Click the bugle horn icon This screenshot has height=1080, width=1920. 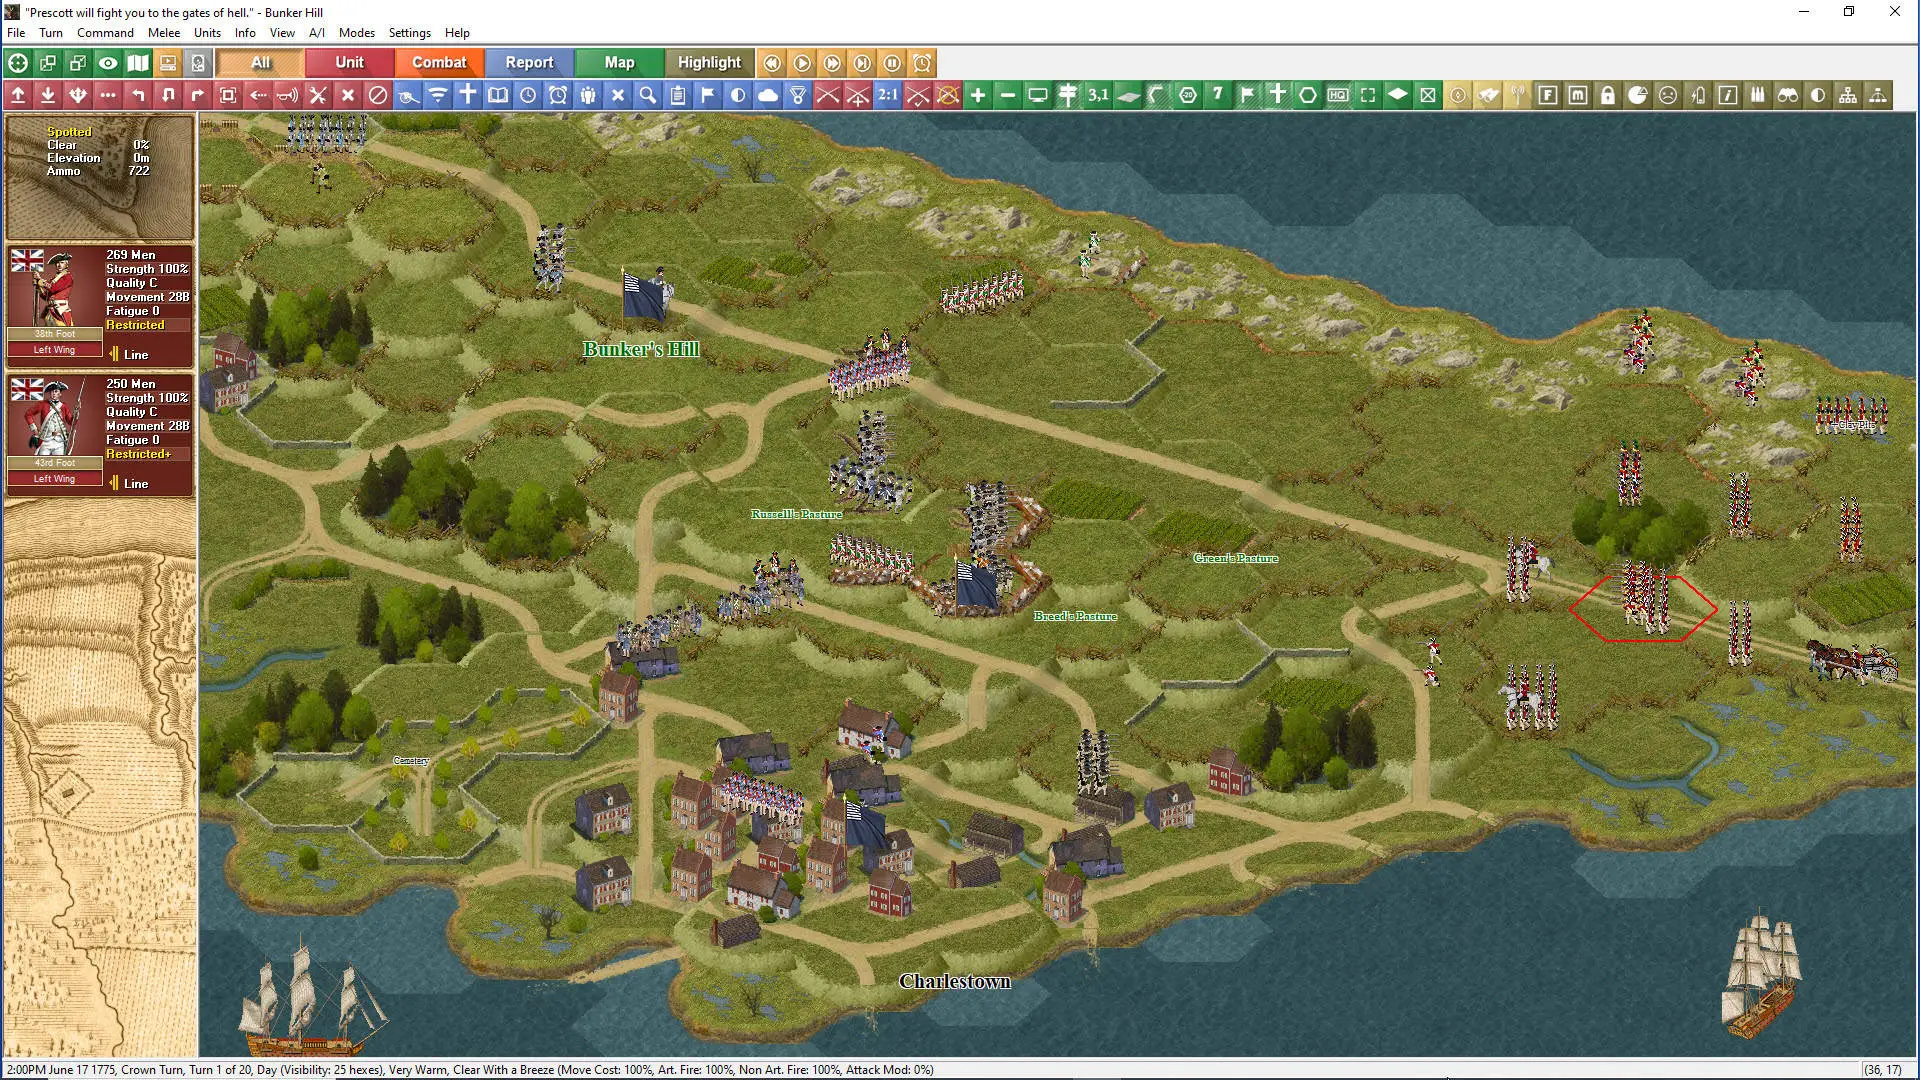[x=288, y=95]
